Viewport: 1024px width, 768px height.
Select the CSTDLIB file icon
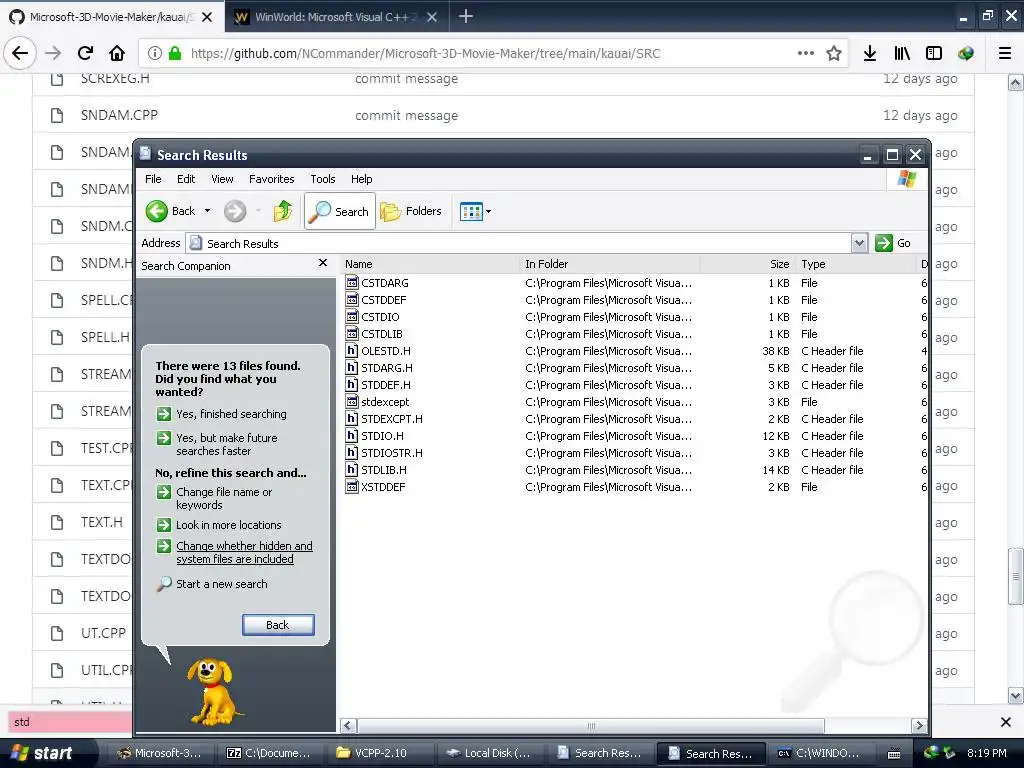click(x=352, y=334)
